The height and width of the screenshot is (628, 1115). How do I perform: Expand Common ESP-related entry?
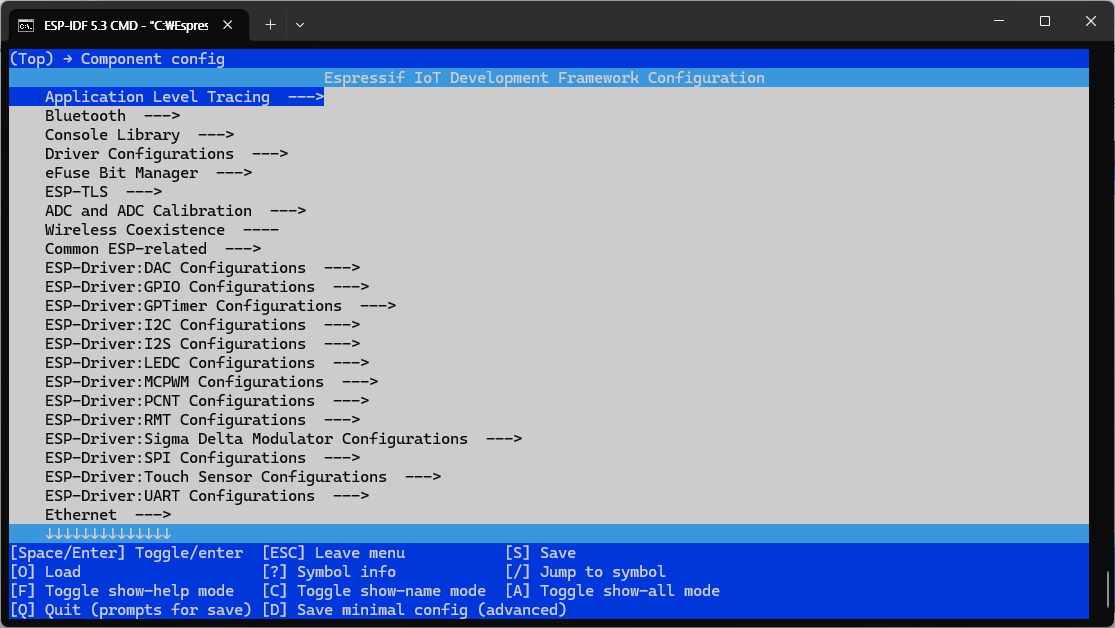pos(153,249)
